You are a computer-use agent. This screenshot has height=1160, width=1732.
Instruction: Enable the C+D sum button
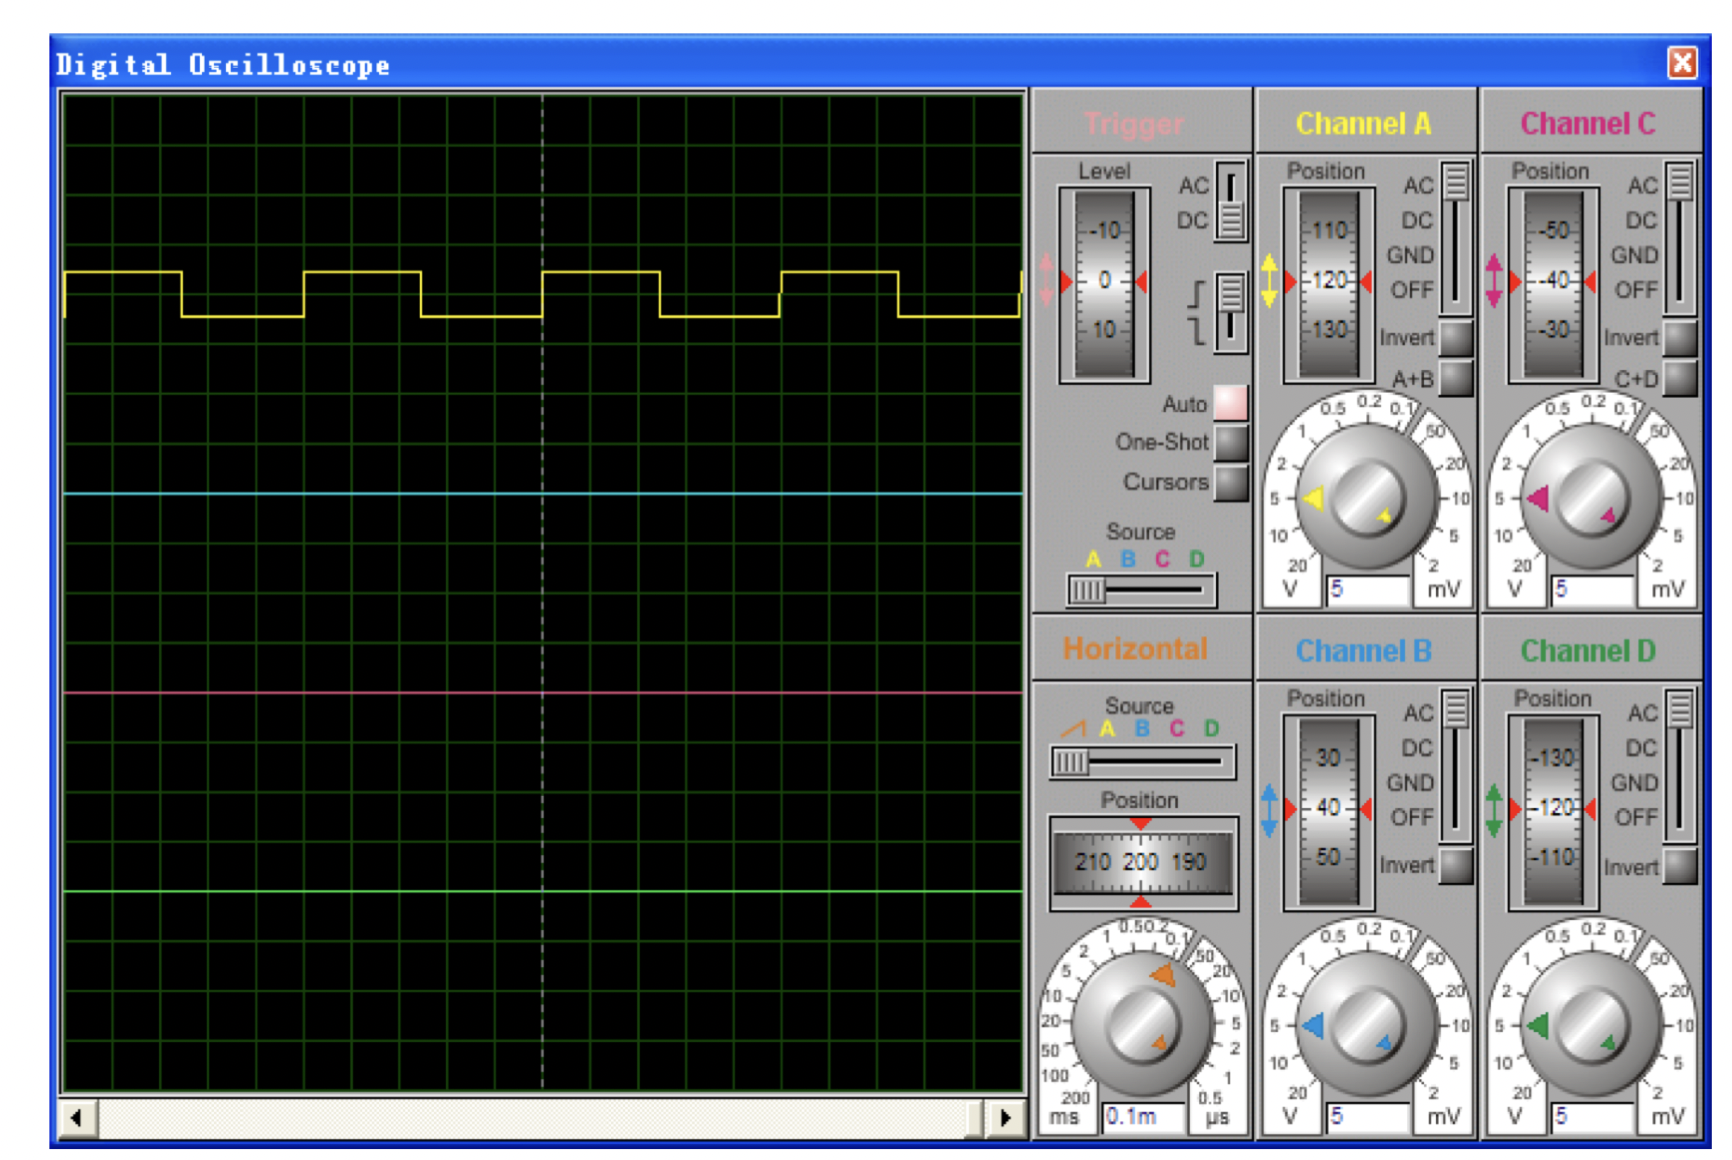tap(1681, 378)
